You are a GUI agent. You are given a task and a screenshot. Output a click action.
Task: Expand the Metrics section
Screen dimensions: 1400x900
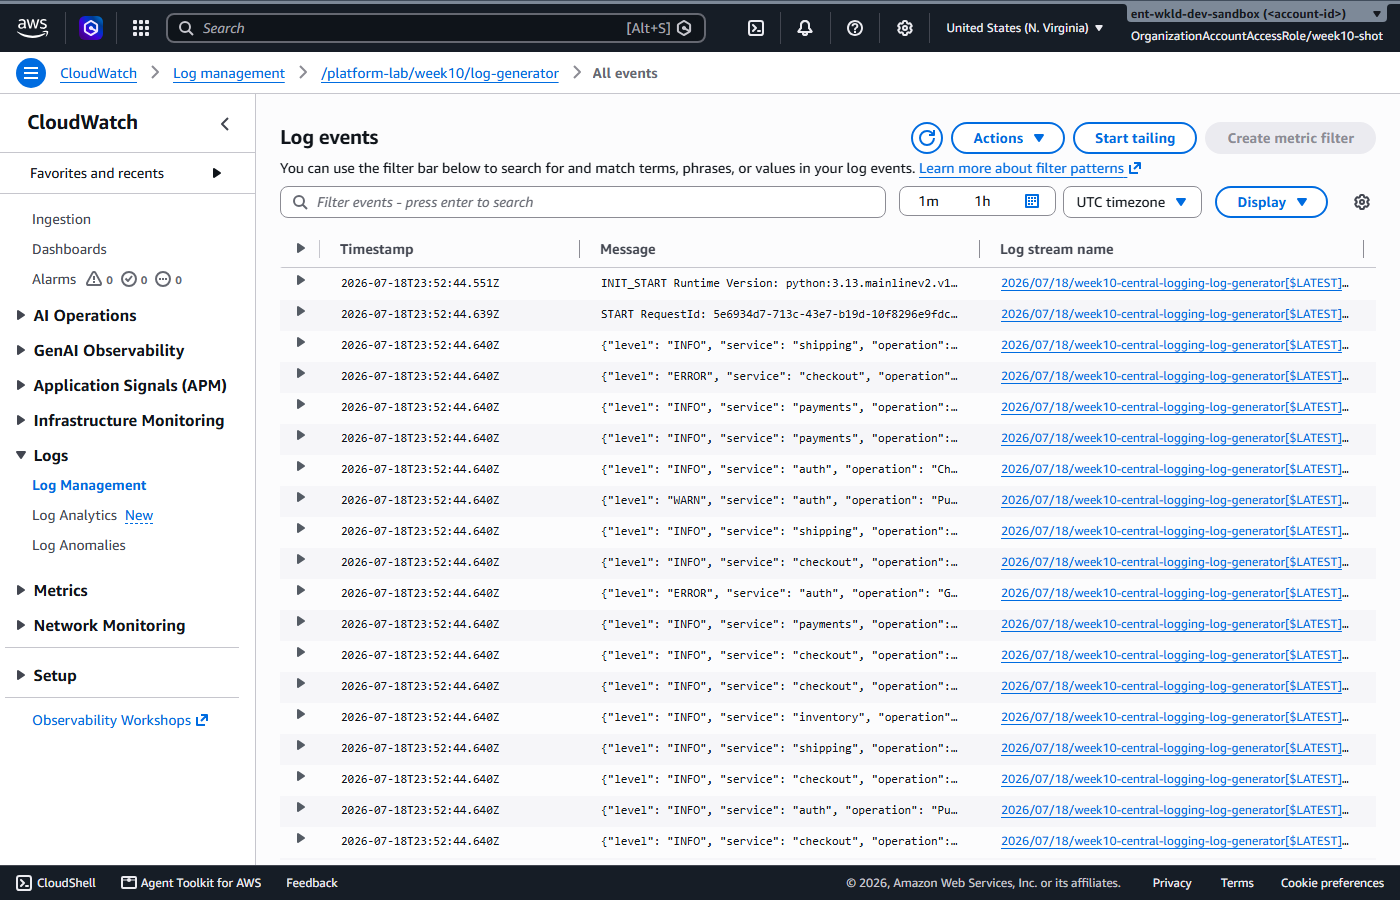[21, 590]
